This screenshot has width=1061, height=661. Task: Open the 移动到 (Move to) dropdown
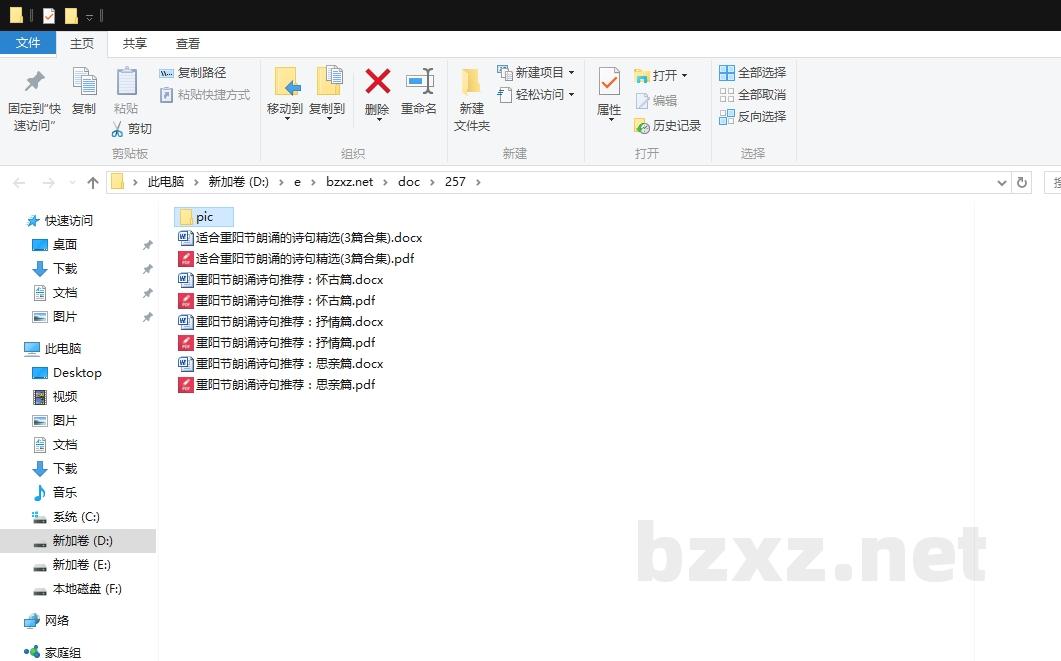point(285,117)
